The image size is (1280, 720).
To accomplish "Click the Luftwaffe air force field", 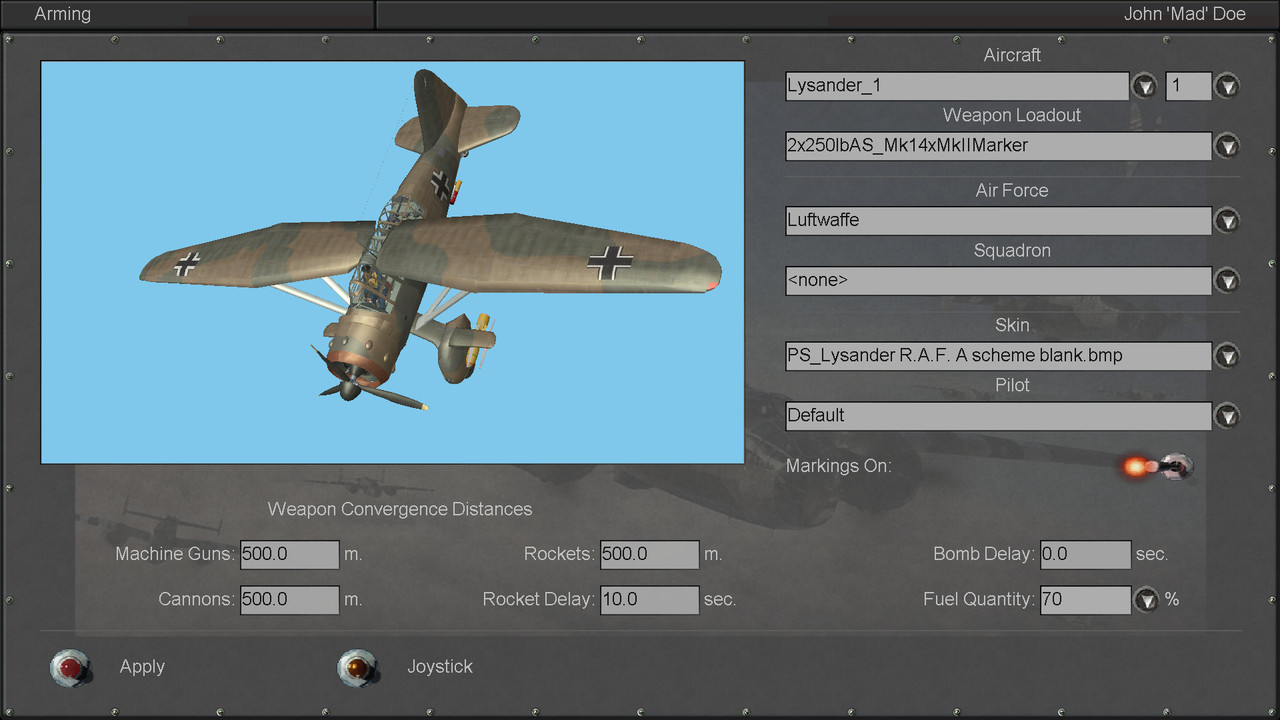I will 999,221.
